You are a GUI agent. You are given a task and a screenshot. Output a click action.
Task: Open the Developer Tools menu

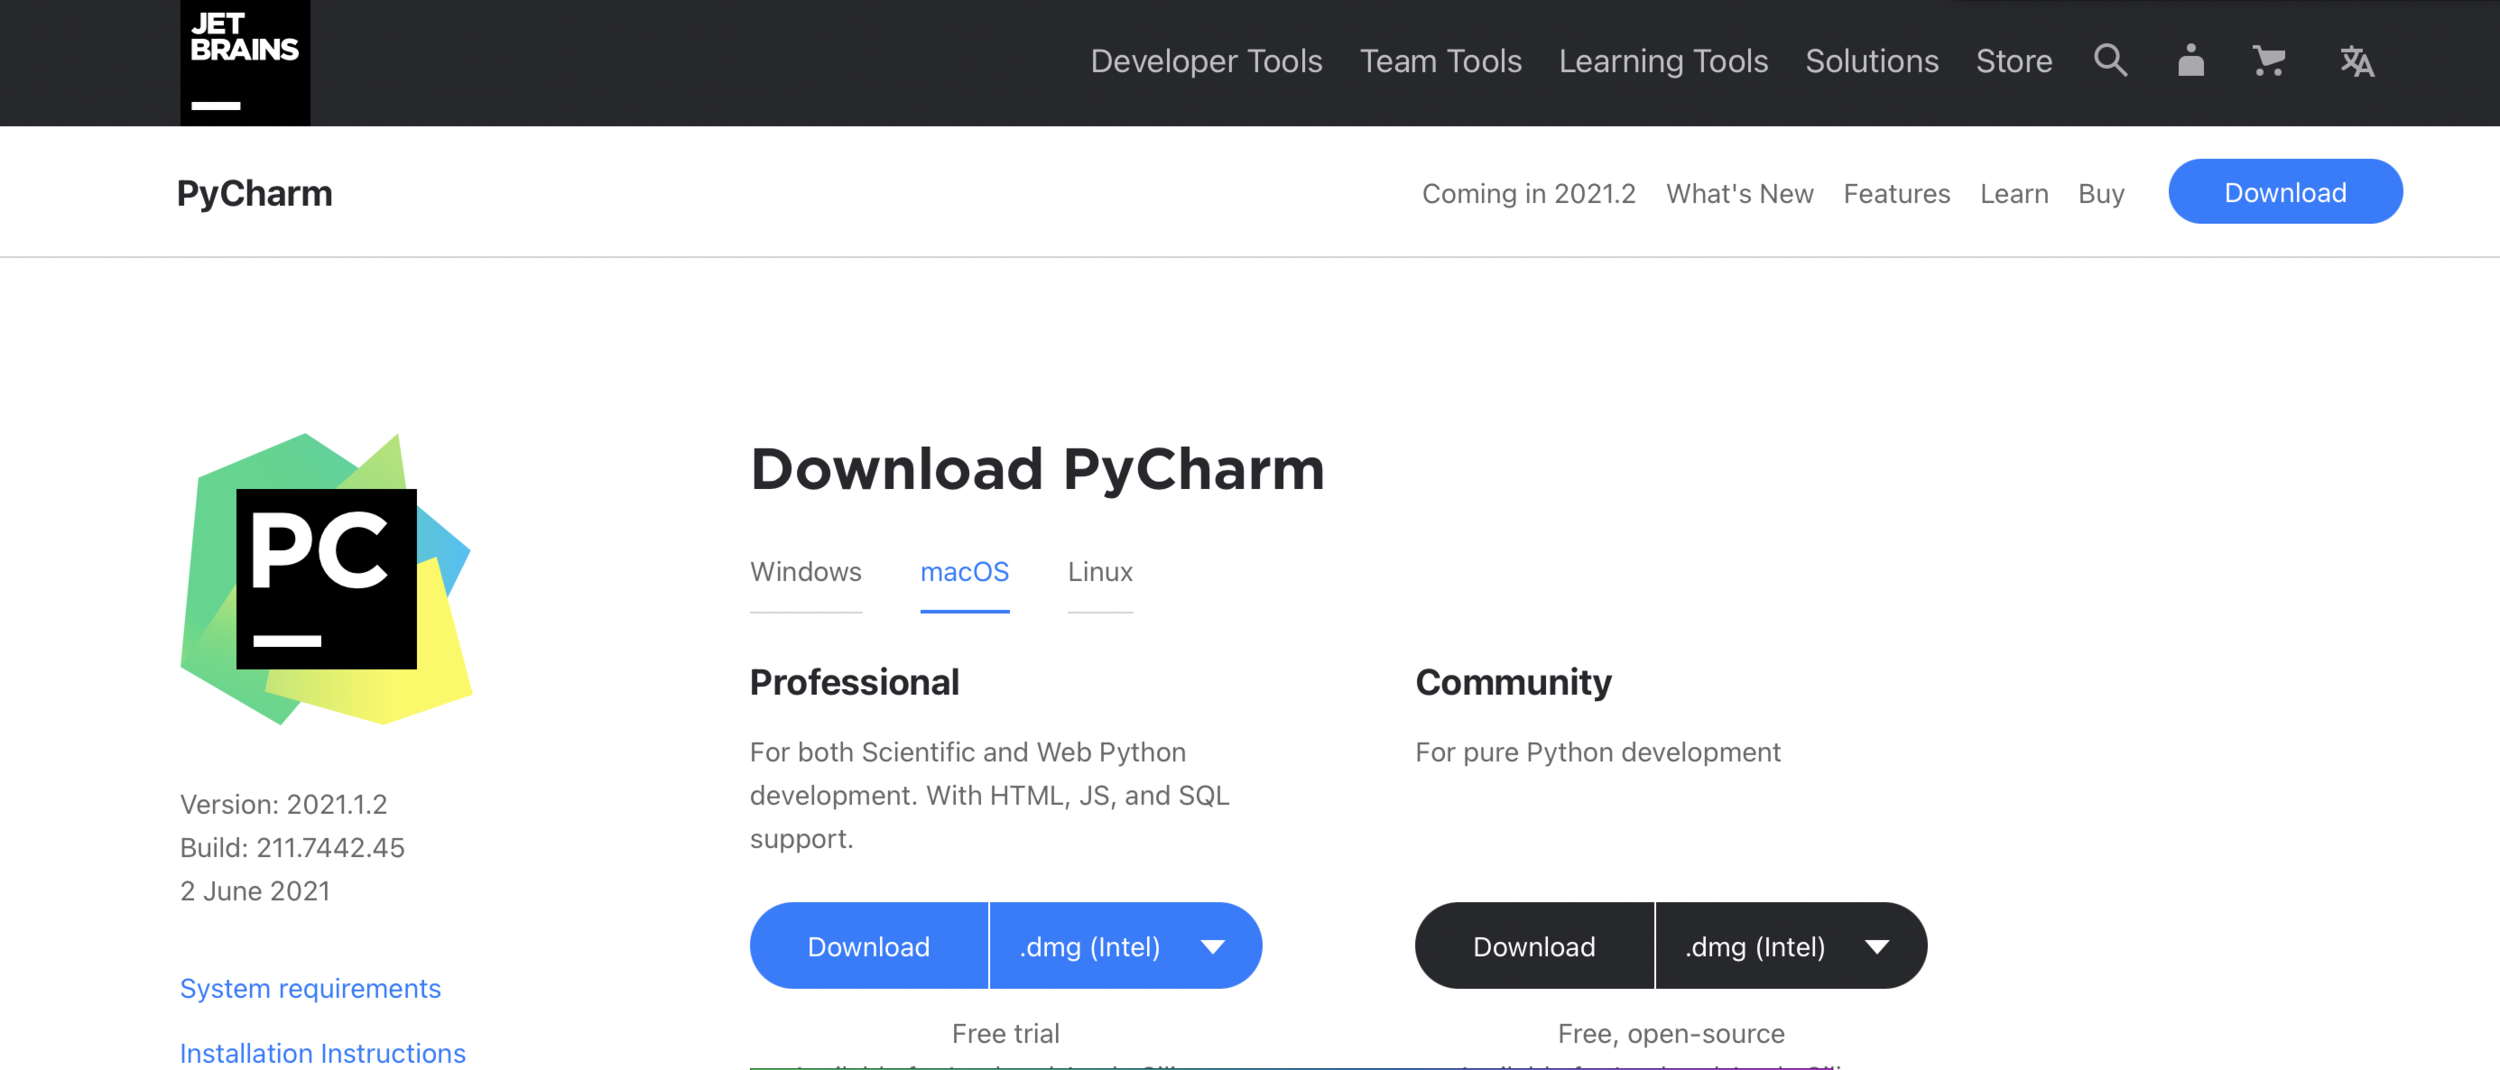click(x=1206, y=62)
